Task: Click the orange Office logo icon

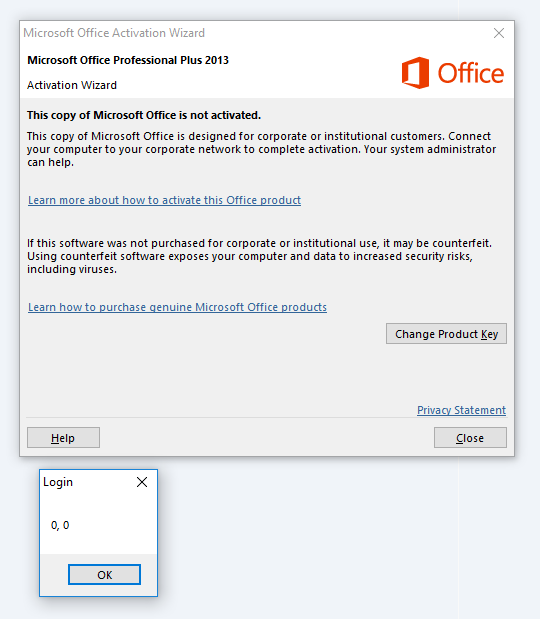Action: pyautogui.click(x=415, y=73)
